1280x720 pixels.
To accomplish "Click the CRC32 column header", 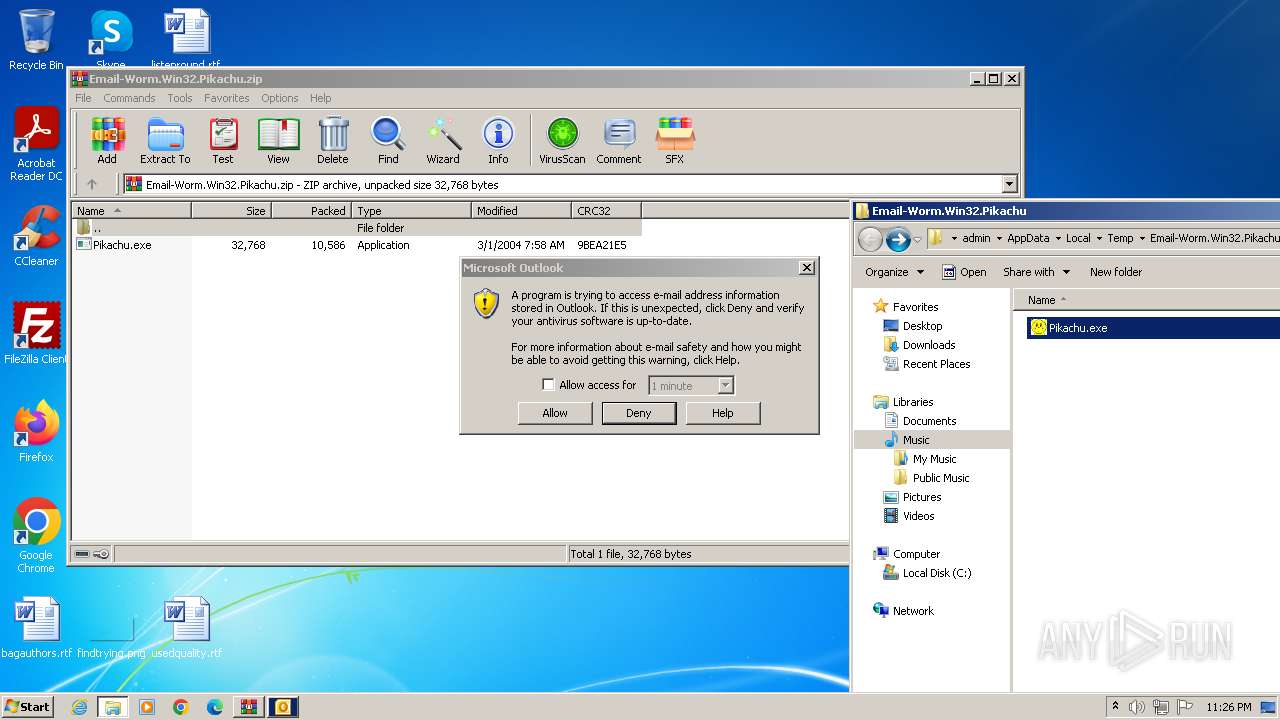I will point(606,210).
